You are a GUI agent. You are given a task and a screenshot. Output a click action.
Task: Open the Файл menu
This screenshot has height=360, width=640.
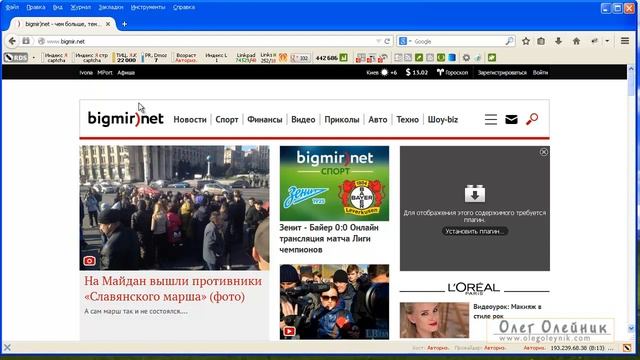click(x=12, y=7)
